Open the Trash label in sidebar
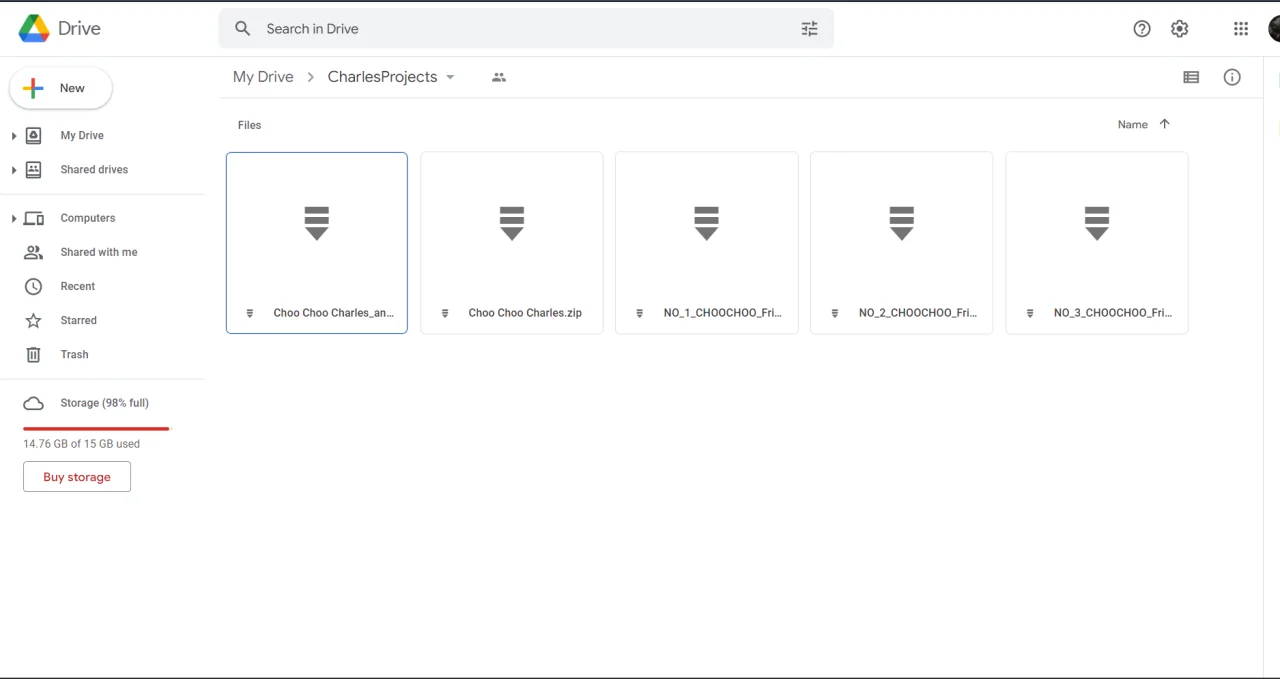The width and height of the screenshot is (1280, 679). (74, 355)
